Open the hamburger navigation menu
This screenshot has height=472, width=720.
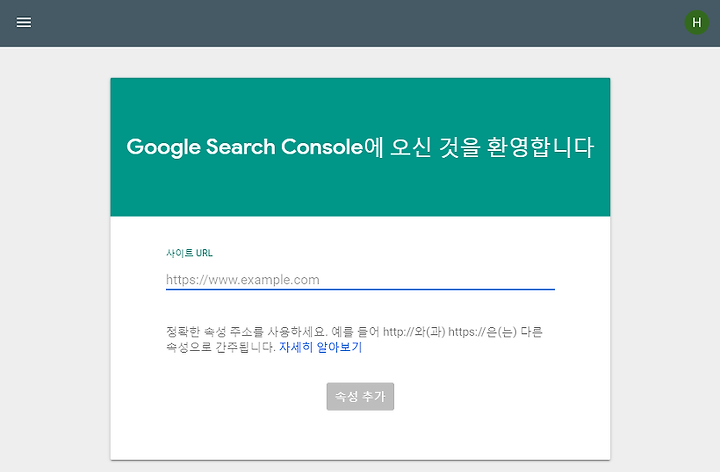click(24, 22)
